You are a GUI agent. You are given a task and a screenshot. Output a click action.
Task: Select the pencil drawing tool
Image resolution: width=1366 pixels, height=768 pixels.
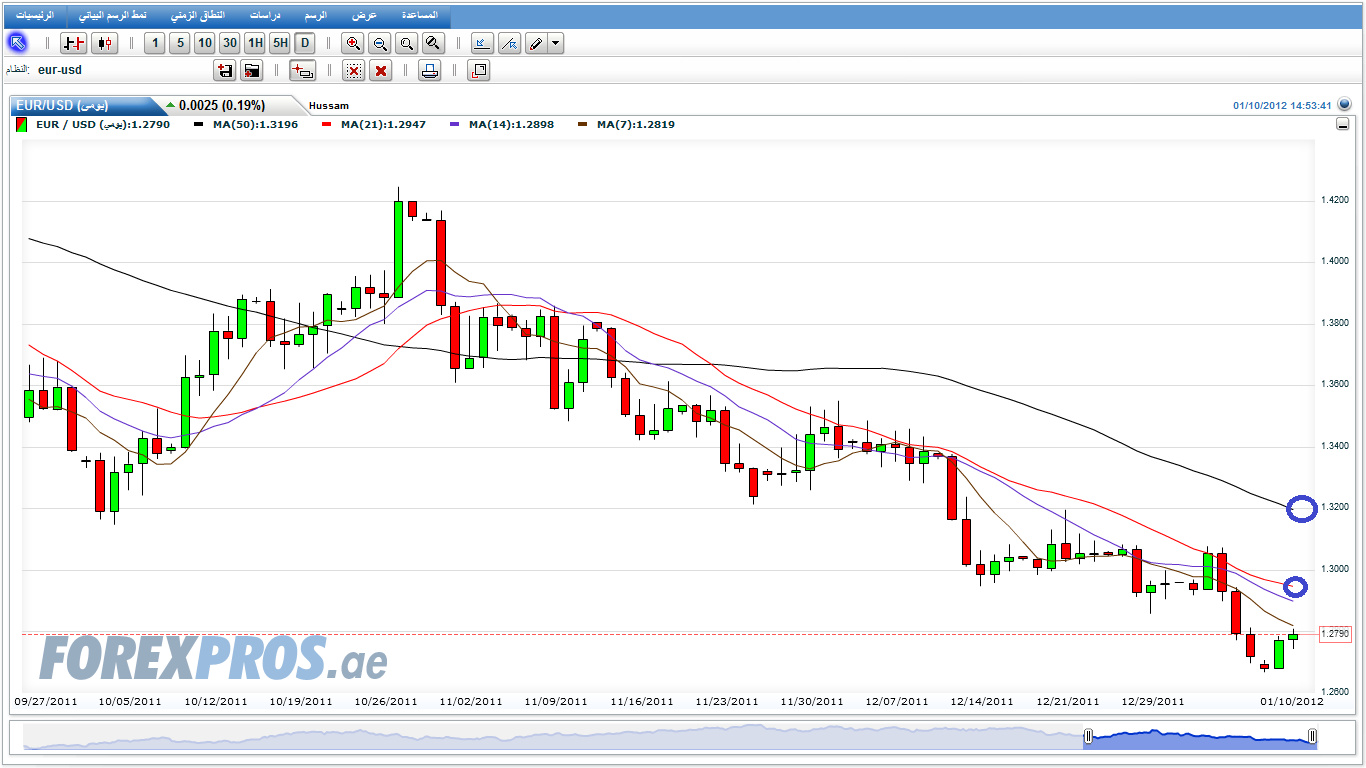536,43
